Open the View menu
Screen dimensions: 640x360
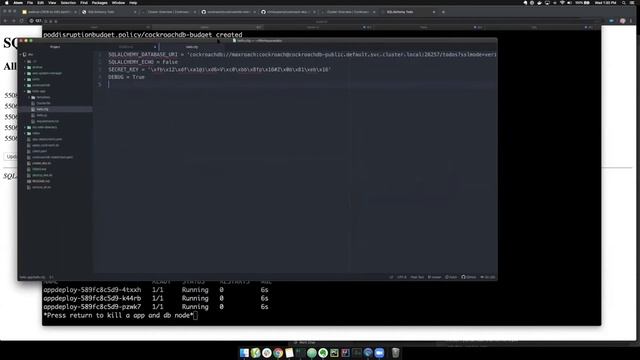click(52, 2)
